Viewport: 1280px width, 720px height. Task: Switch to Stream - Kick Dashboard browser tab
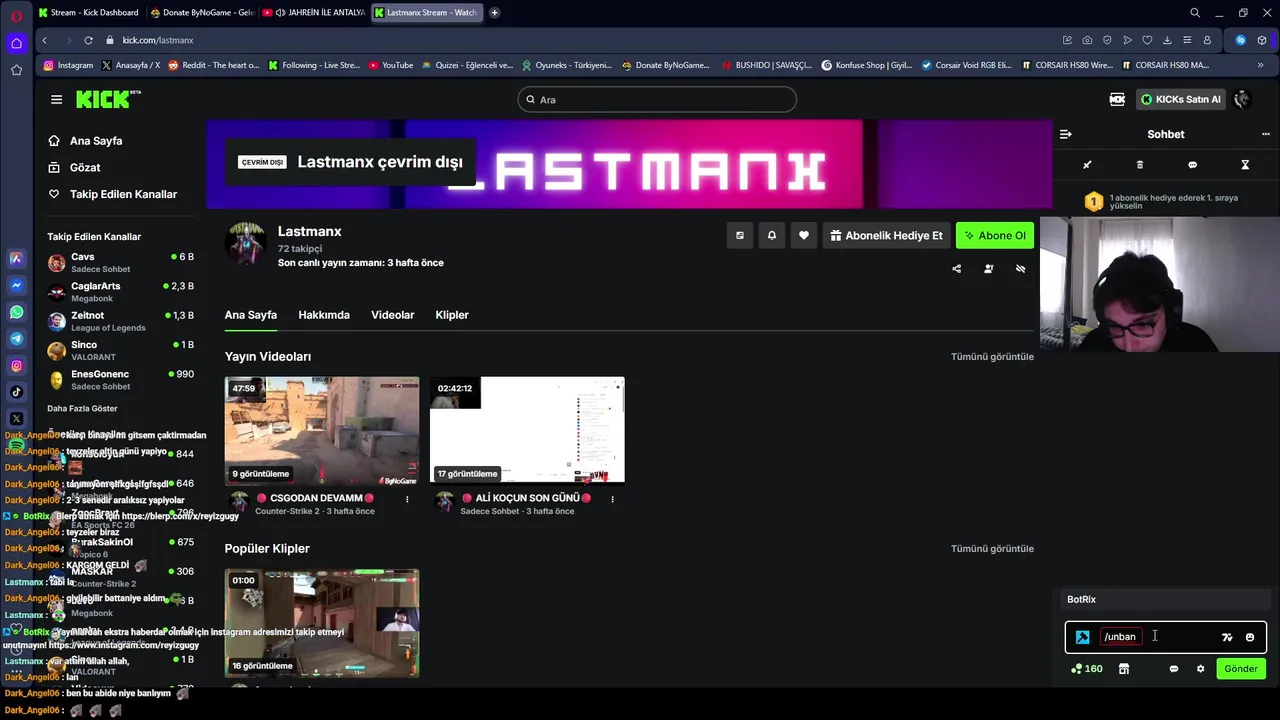88,13
